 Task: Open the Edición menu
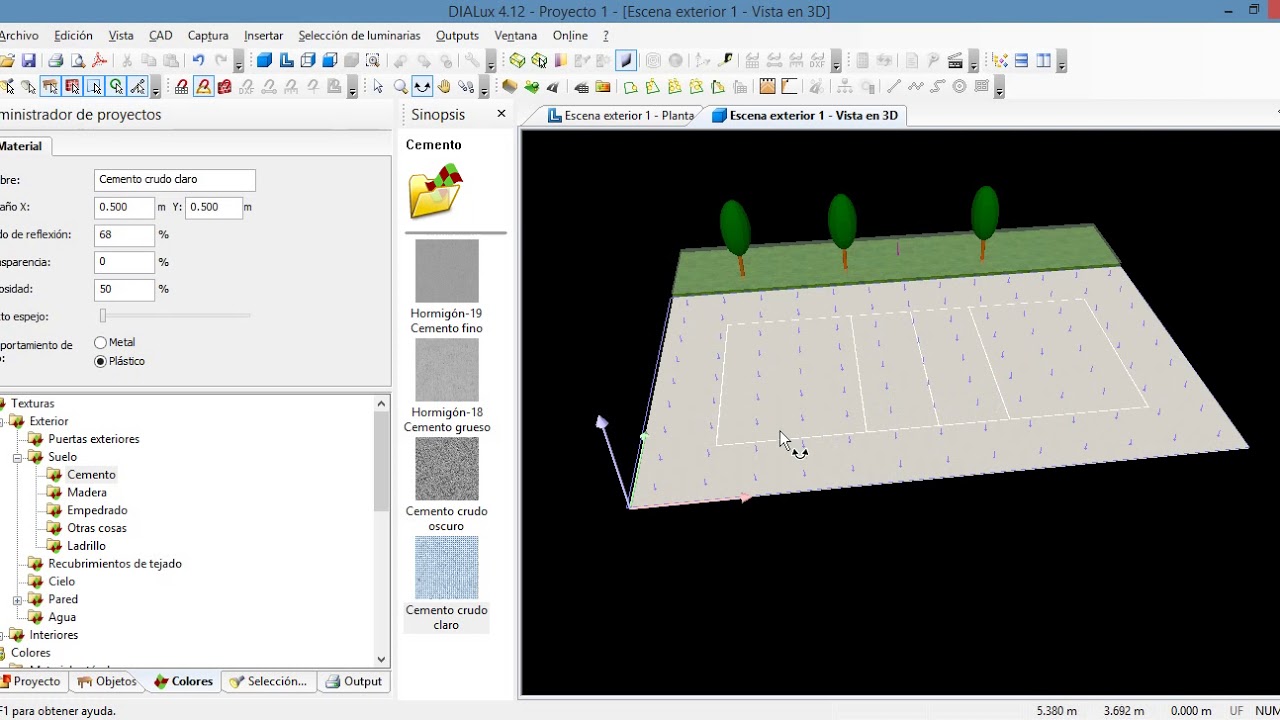[73, 35]
